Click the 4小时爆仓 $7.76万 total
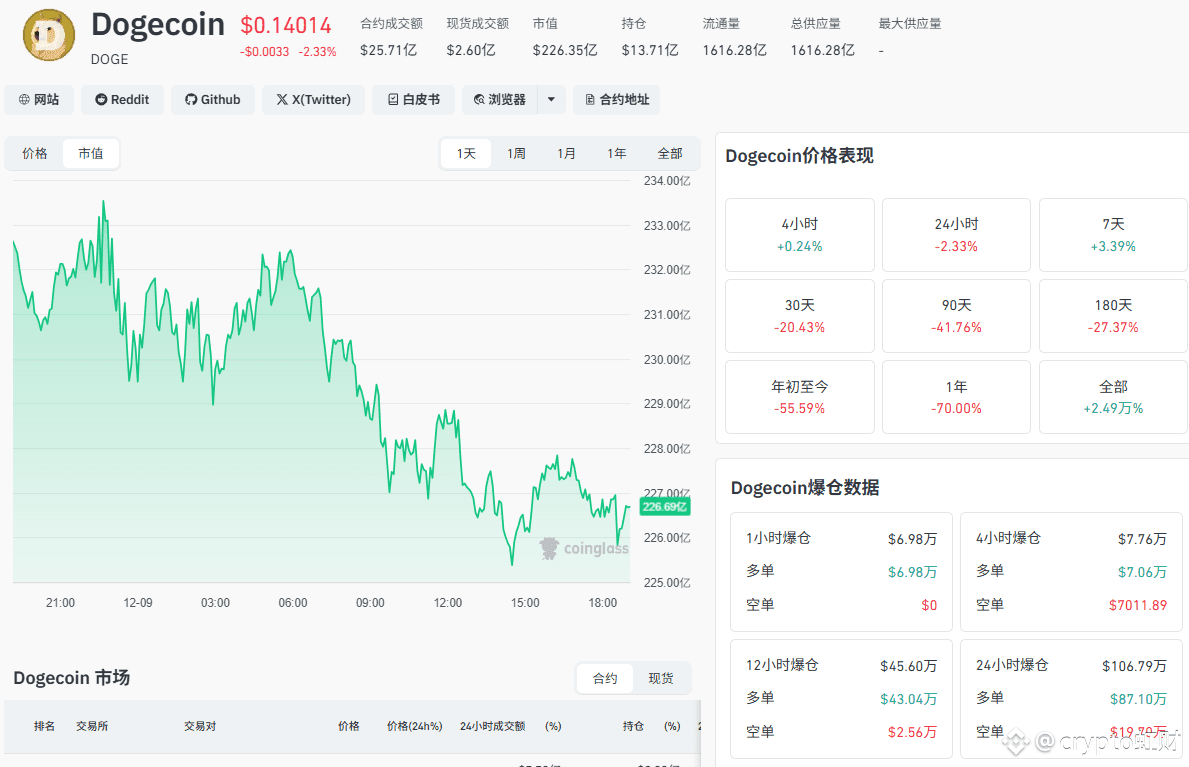Screen dimensions: 1189x767 pyautogui.click(x=1142, y=539)
